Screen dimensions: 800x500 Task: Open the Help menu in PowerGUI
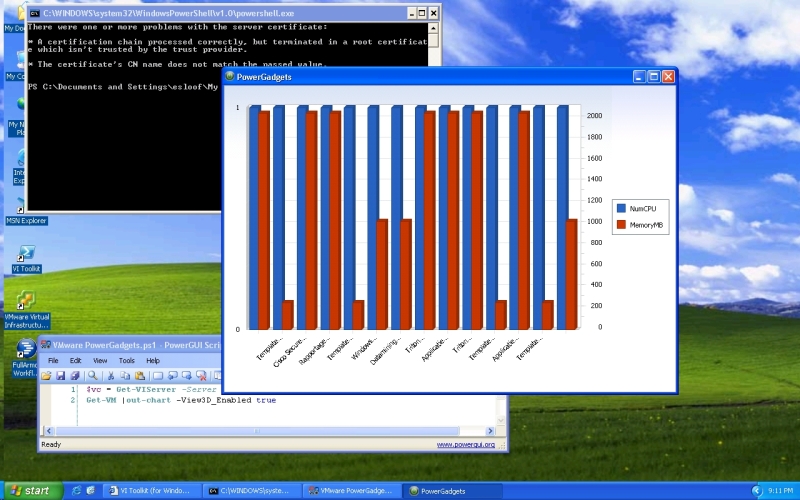click(153, 360)
